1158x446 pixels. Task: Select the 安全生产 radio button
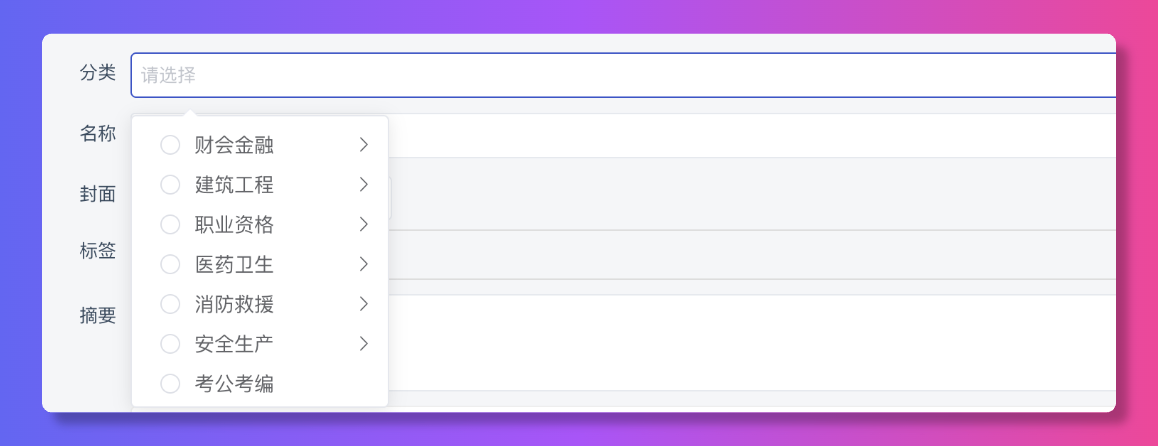(x=170, y=344)
